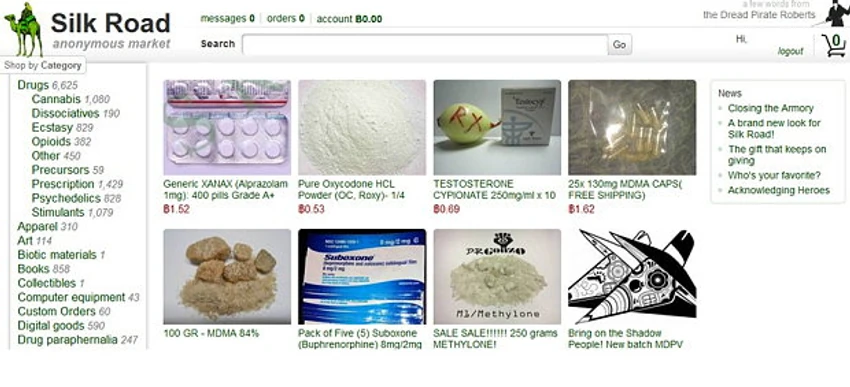Open the shopping cart icon
Image resolution: width=850 pixels, height=387 pixels.
[x=834, y=45]
